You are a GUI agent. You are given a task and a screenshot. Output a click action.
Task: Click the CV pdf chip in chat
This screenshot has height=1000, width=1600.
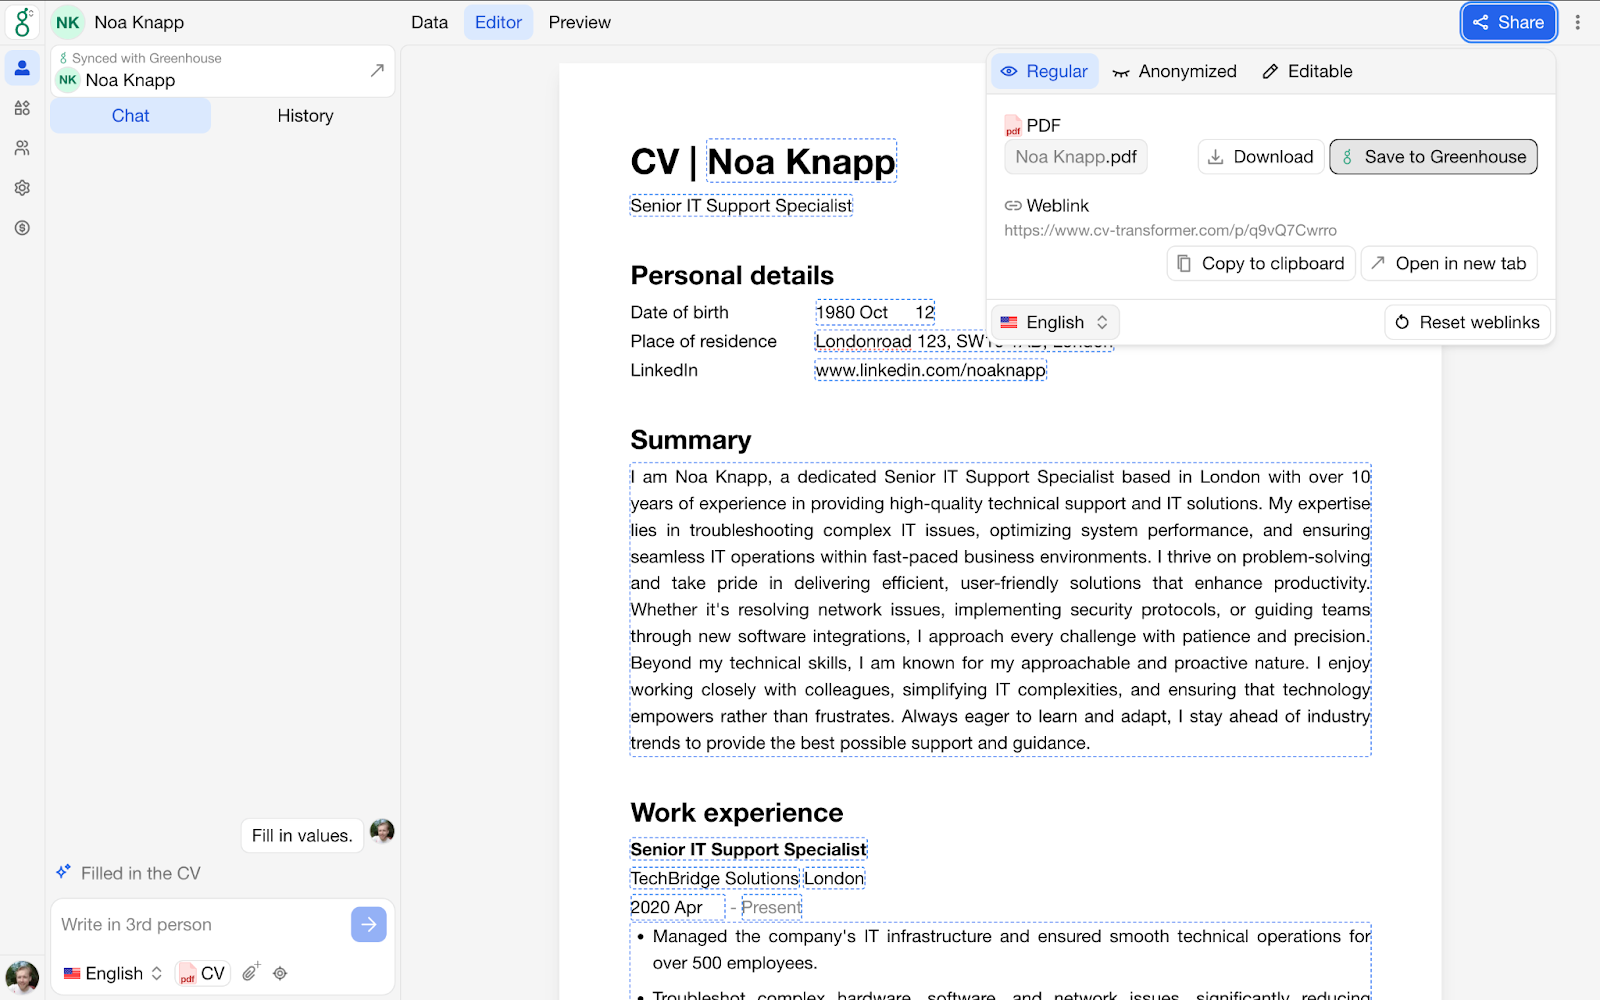point(202,973)
